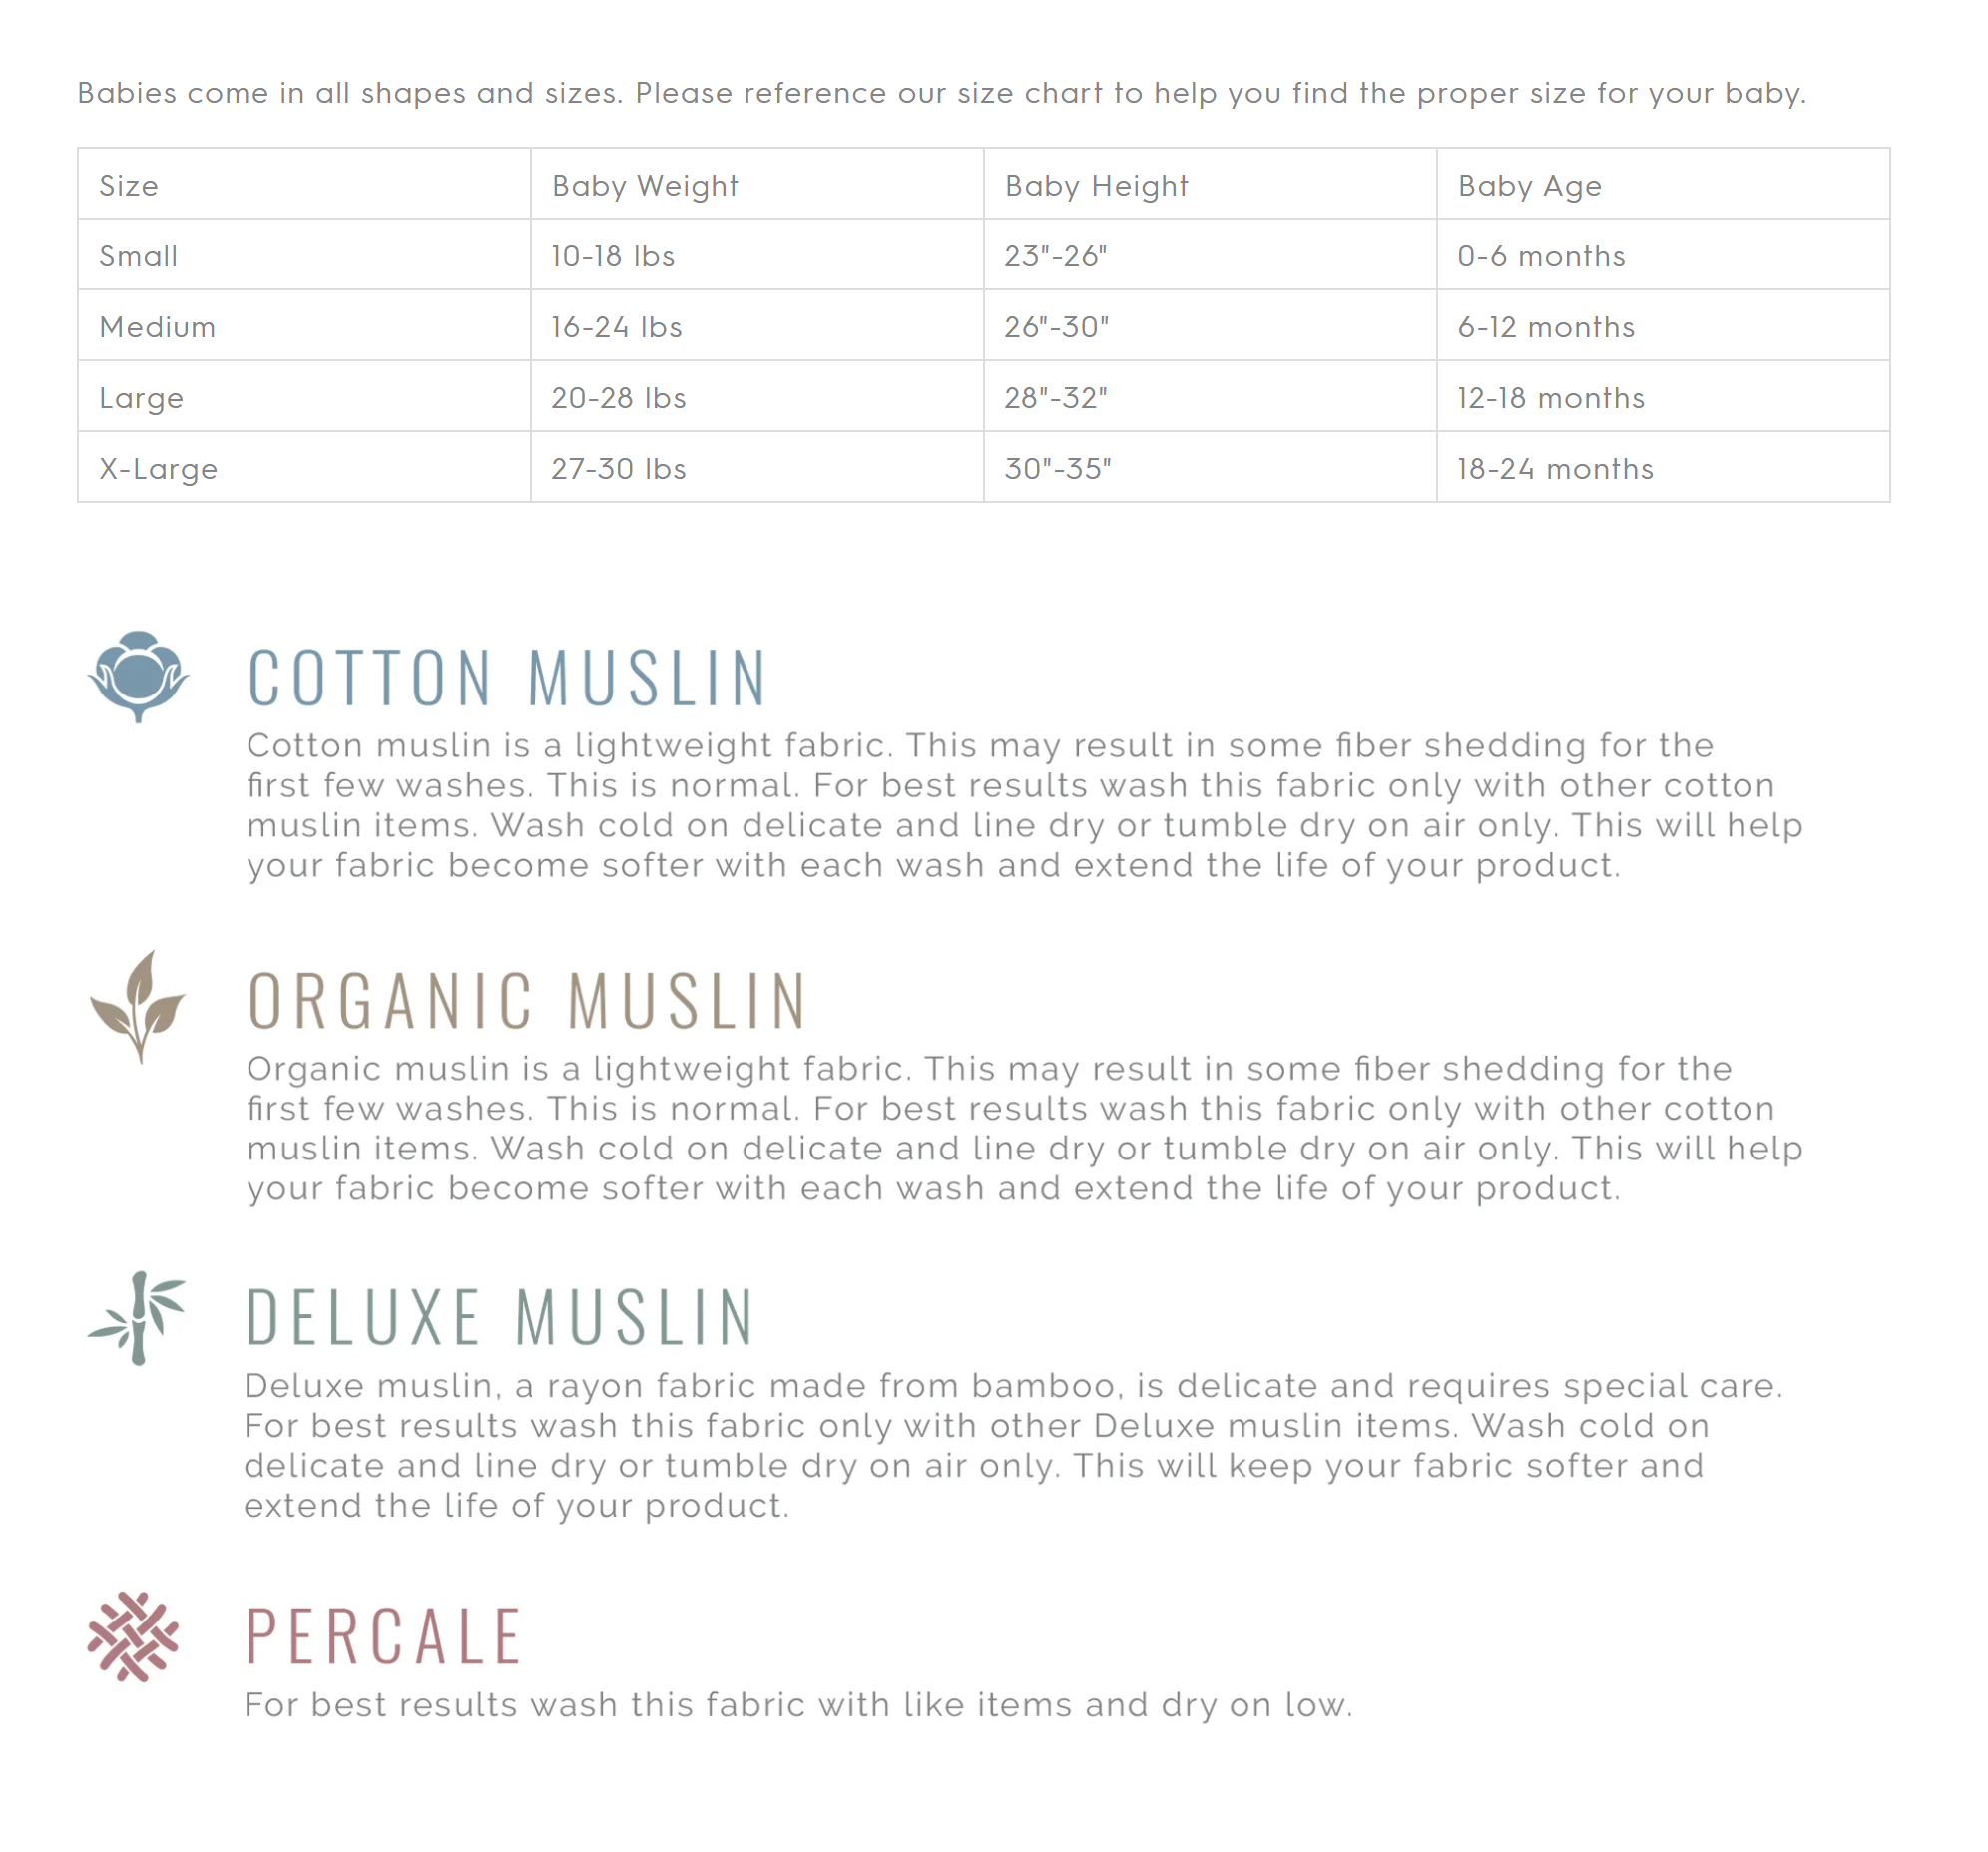Click the 26"-30" height cell

(x=1057, y=328)
